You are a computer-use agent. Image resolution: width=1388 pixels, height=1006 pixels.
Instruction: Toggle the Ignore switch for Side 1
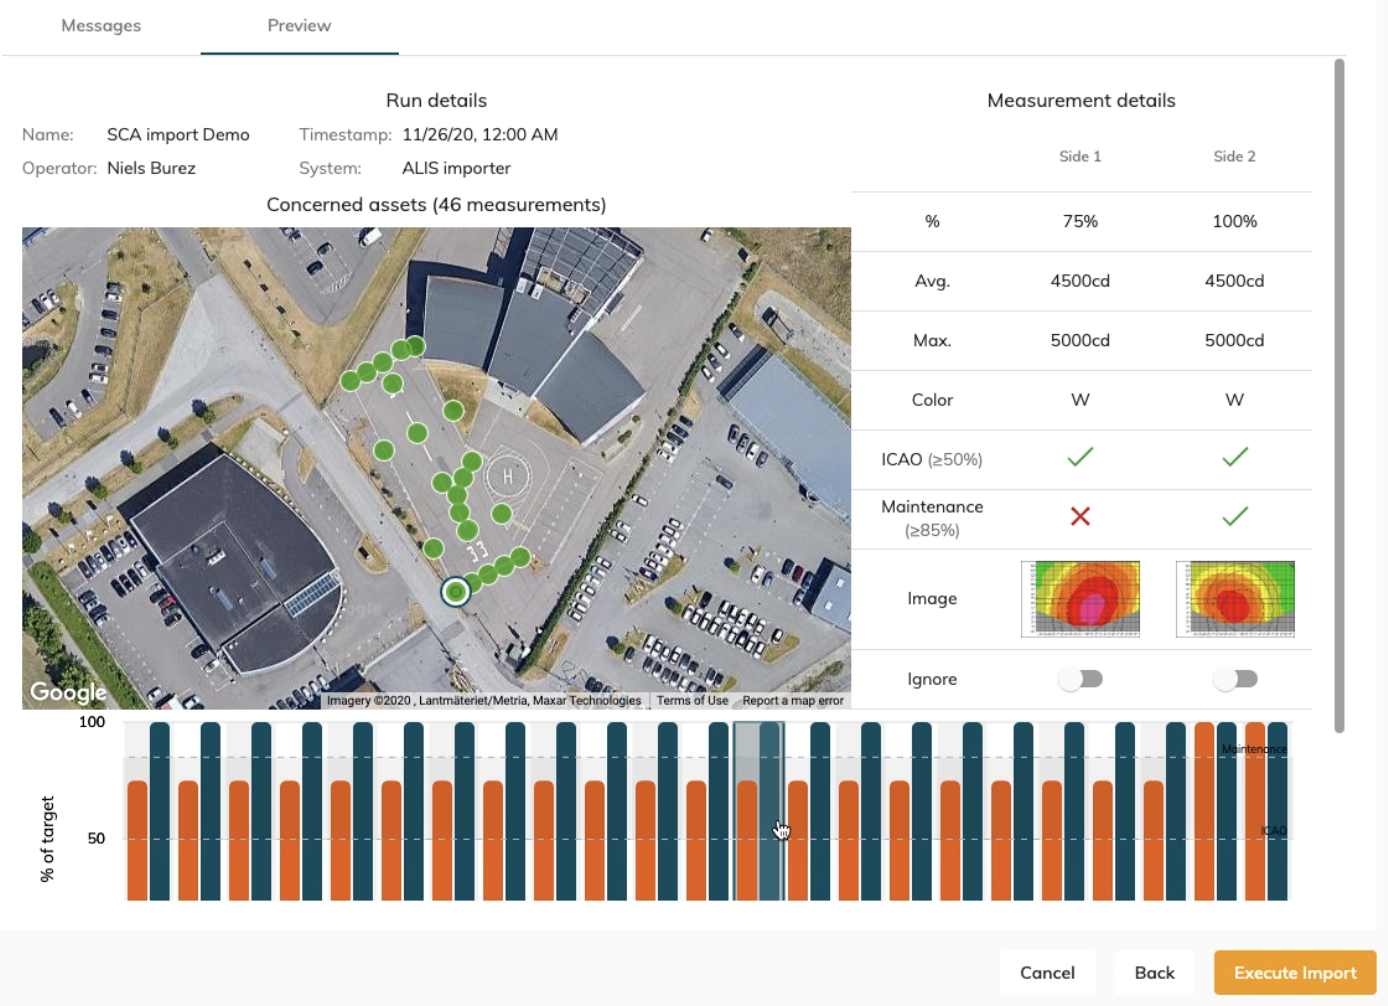(1081, 679)
